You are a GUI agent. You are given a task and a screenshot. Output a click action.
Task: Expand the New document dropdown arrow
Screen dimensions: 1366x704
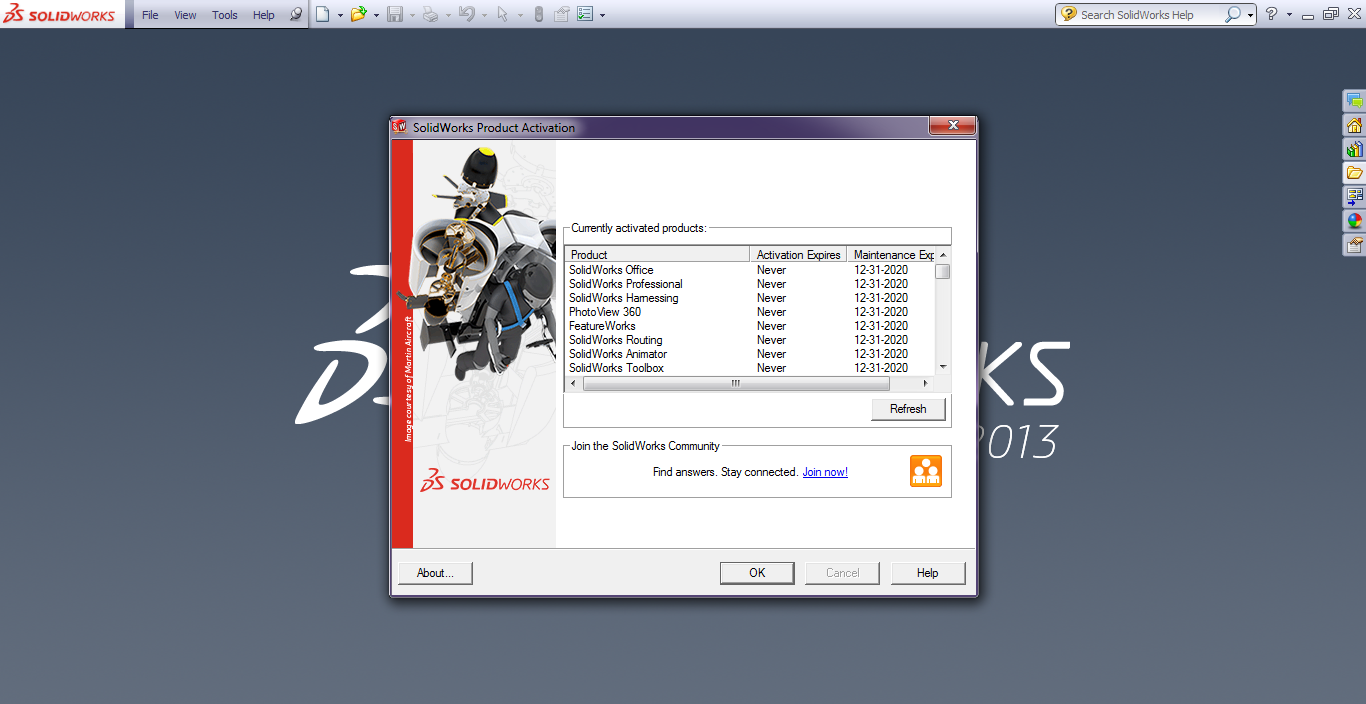tap(340, 15)
